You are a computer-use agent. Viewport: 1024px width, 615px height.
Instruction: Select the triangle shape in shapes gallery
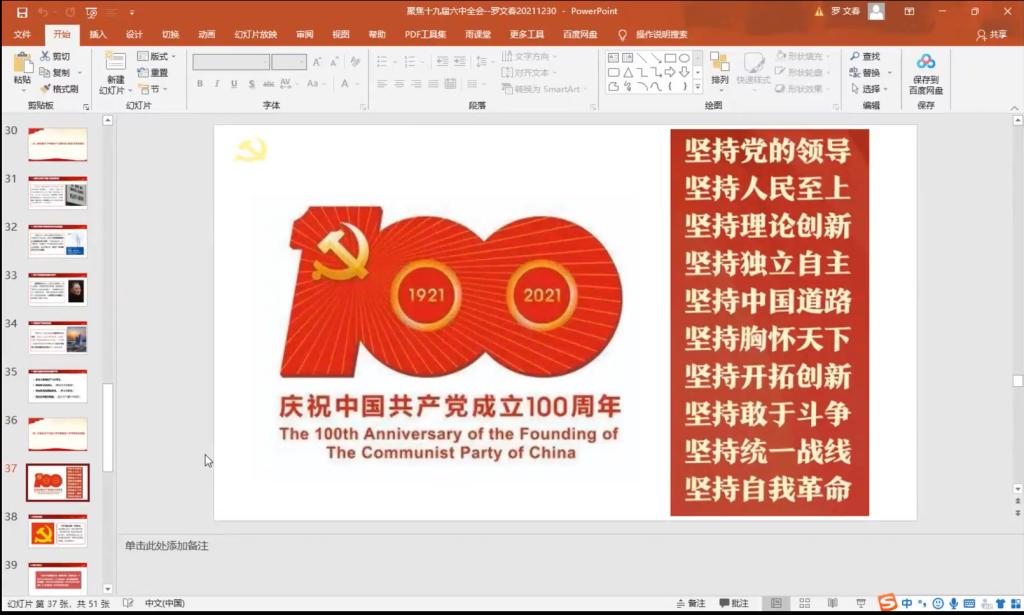[627, 72]
